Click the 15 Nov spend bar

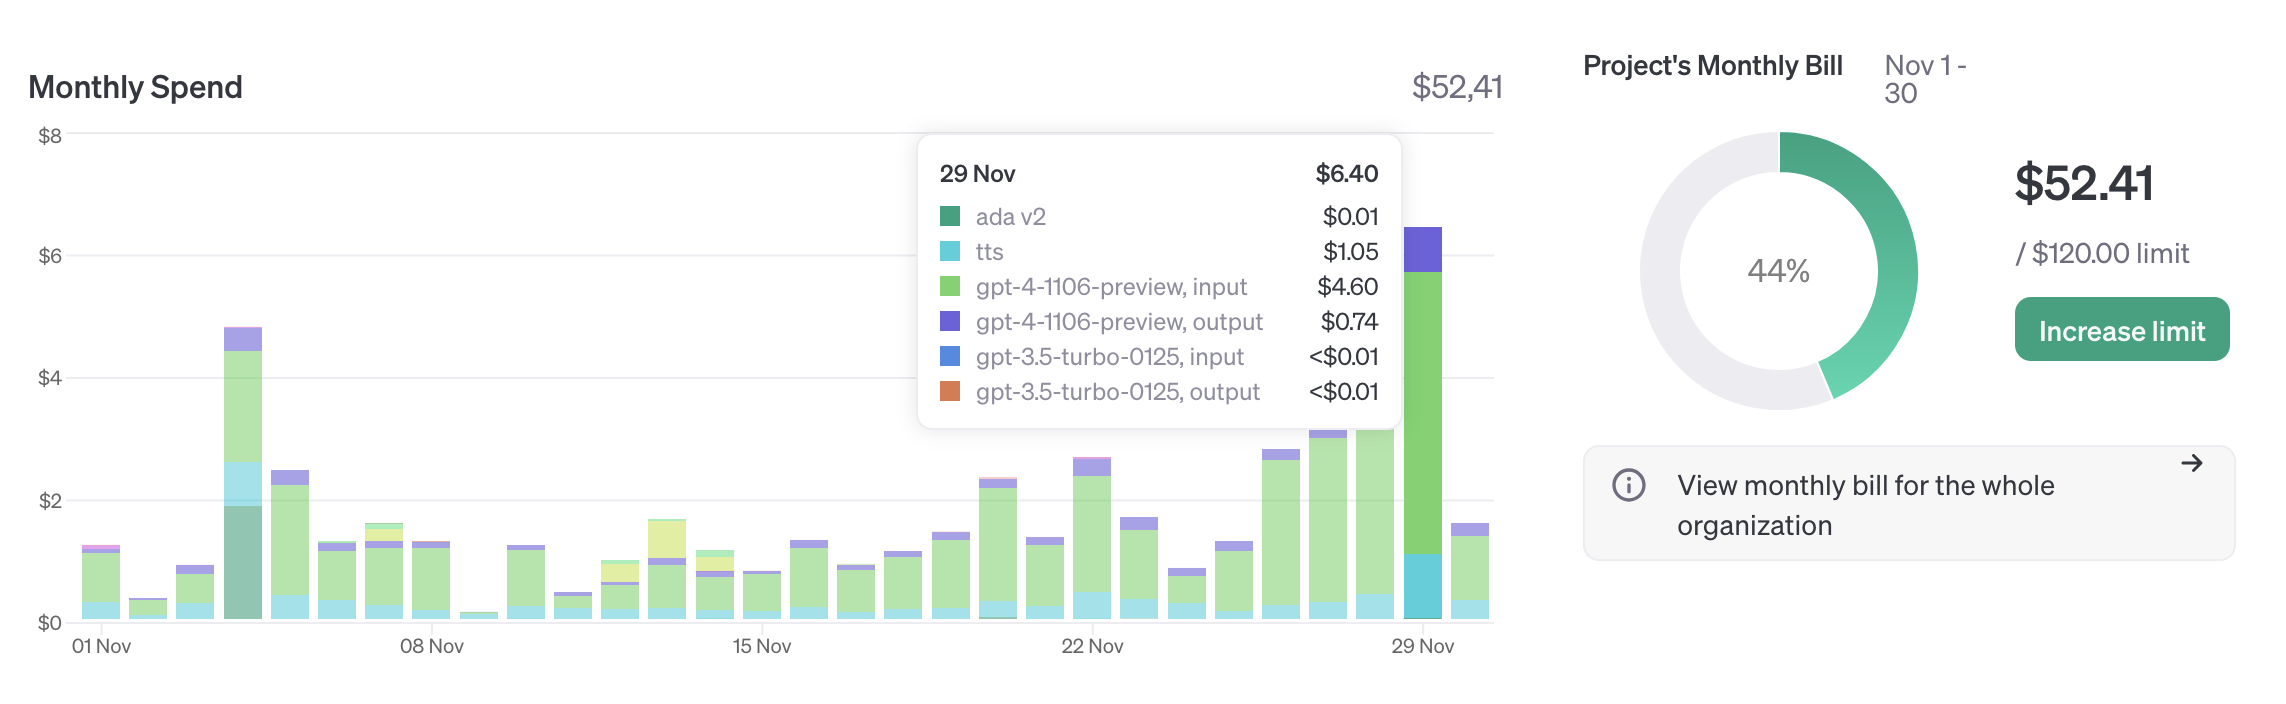(x=762, y=596)
